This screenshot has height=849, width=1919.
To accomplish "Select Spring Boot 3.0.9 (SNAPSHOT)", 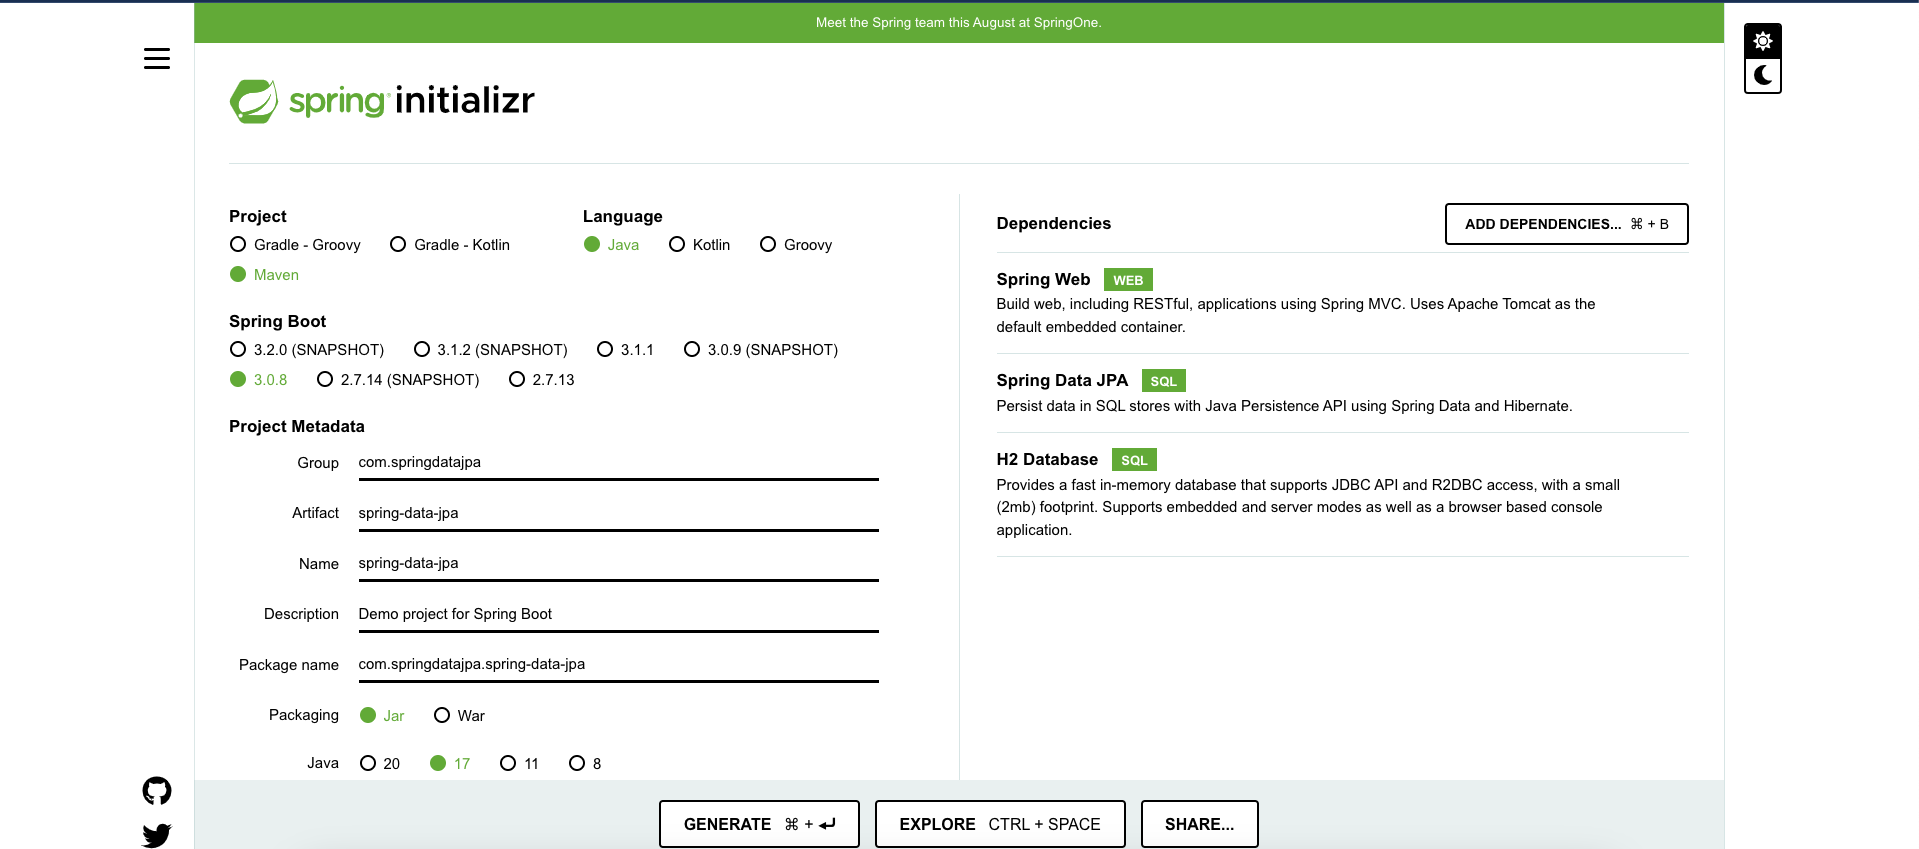I will tap(761, 350).
